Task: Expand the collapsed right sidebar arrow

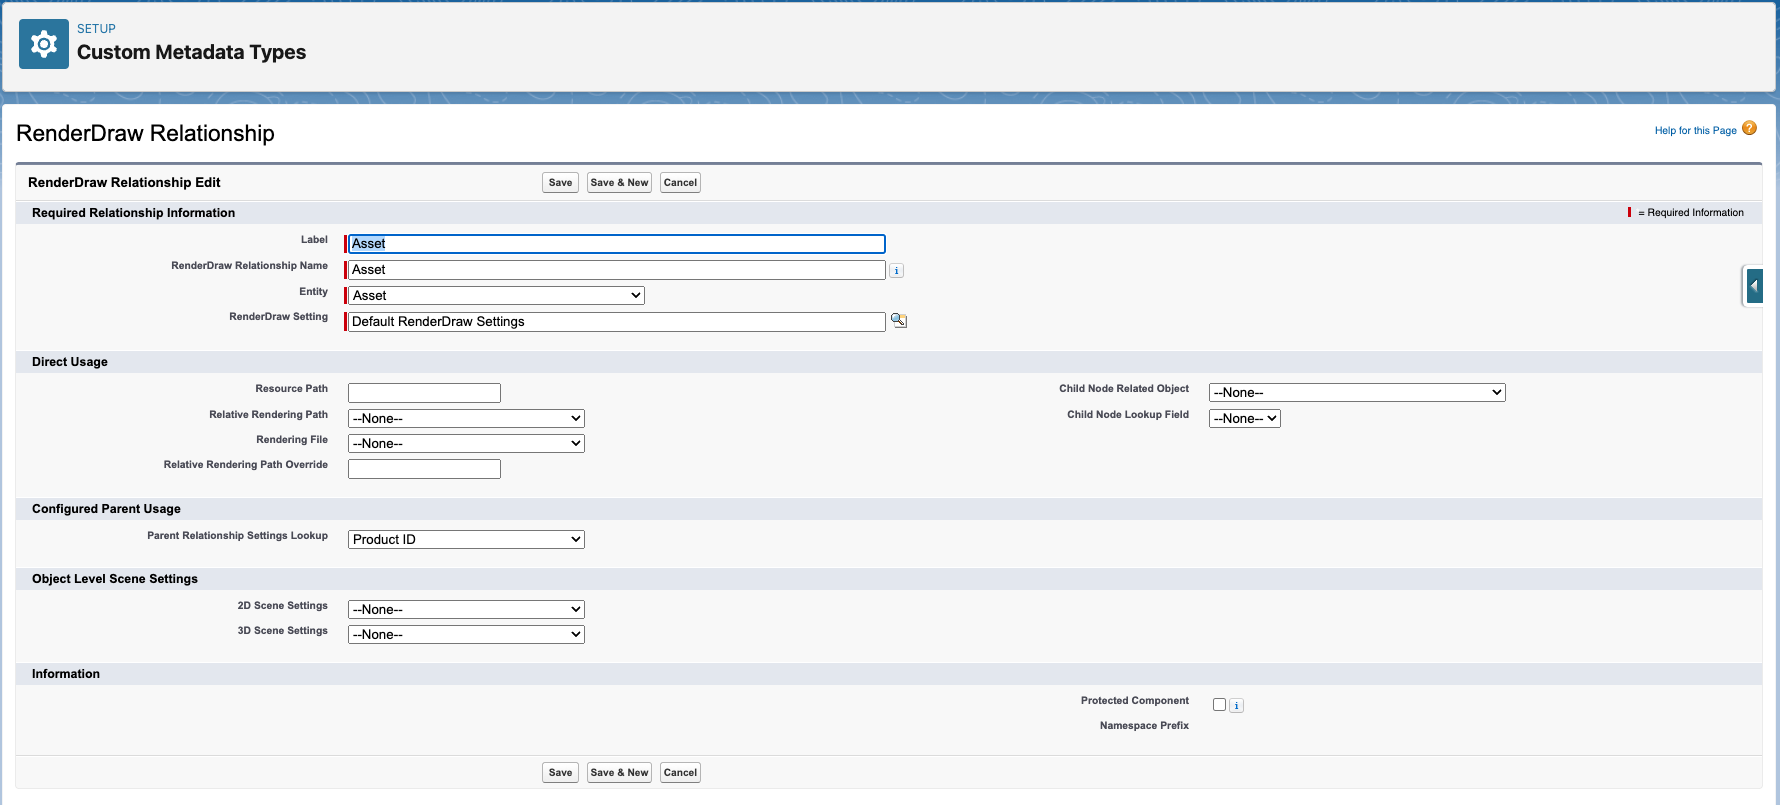Action: pyautogui.click(x=1753, y=286)
